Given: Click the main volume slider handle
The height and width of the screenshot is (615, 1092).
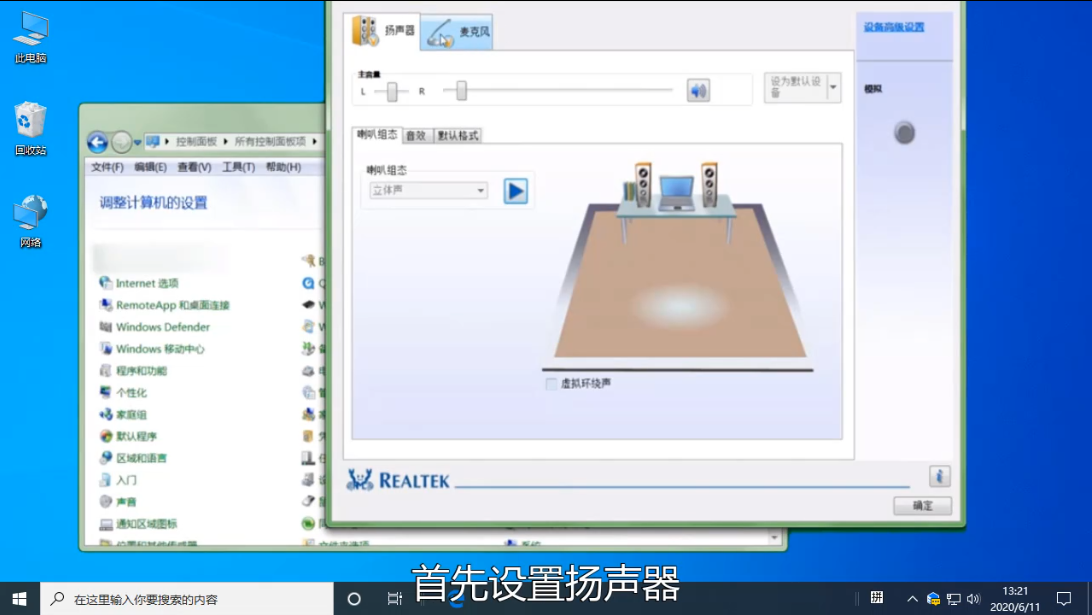Looking at the screenshot, I should [461, 91].
